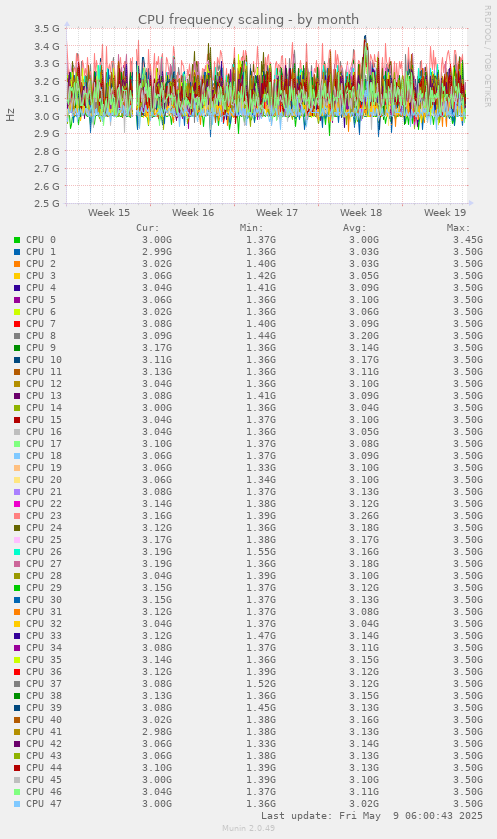Viewport: 497px width, 839px height.
Task: Click the 1.33G Min value for CPU 19
Action: 261,468
